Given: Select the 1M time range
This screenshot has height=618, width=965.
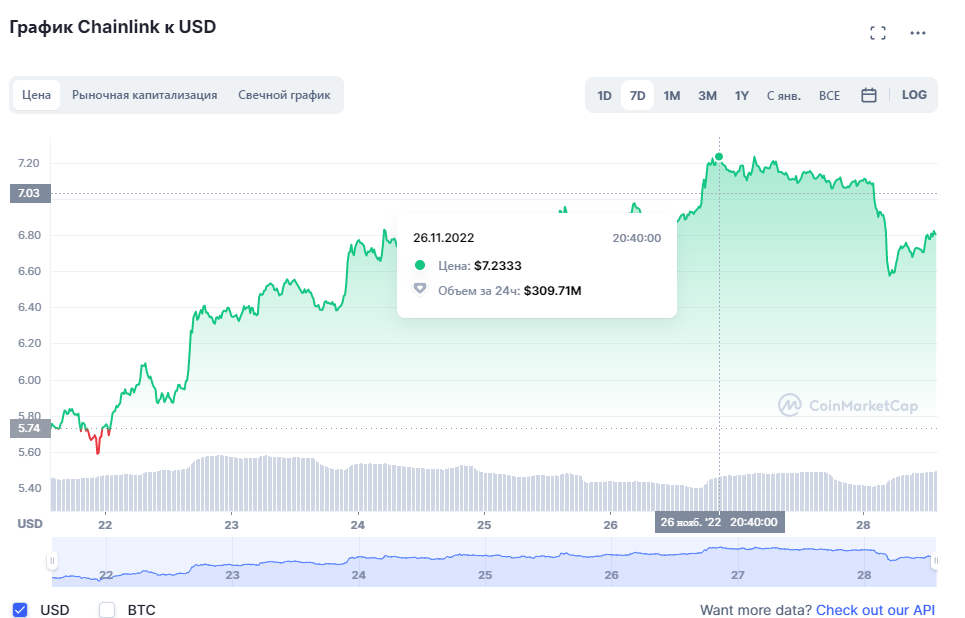Looking at the screenshot, I should [671, 96].
